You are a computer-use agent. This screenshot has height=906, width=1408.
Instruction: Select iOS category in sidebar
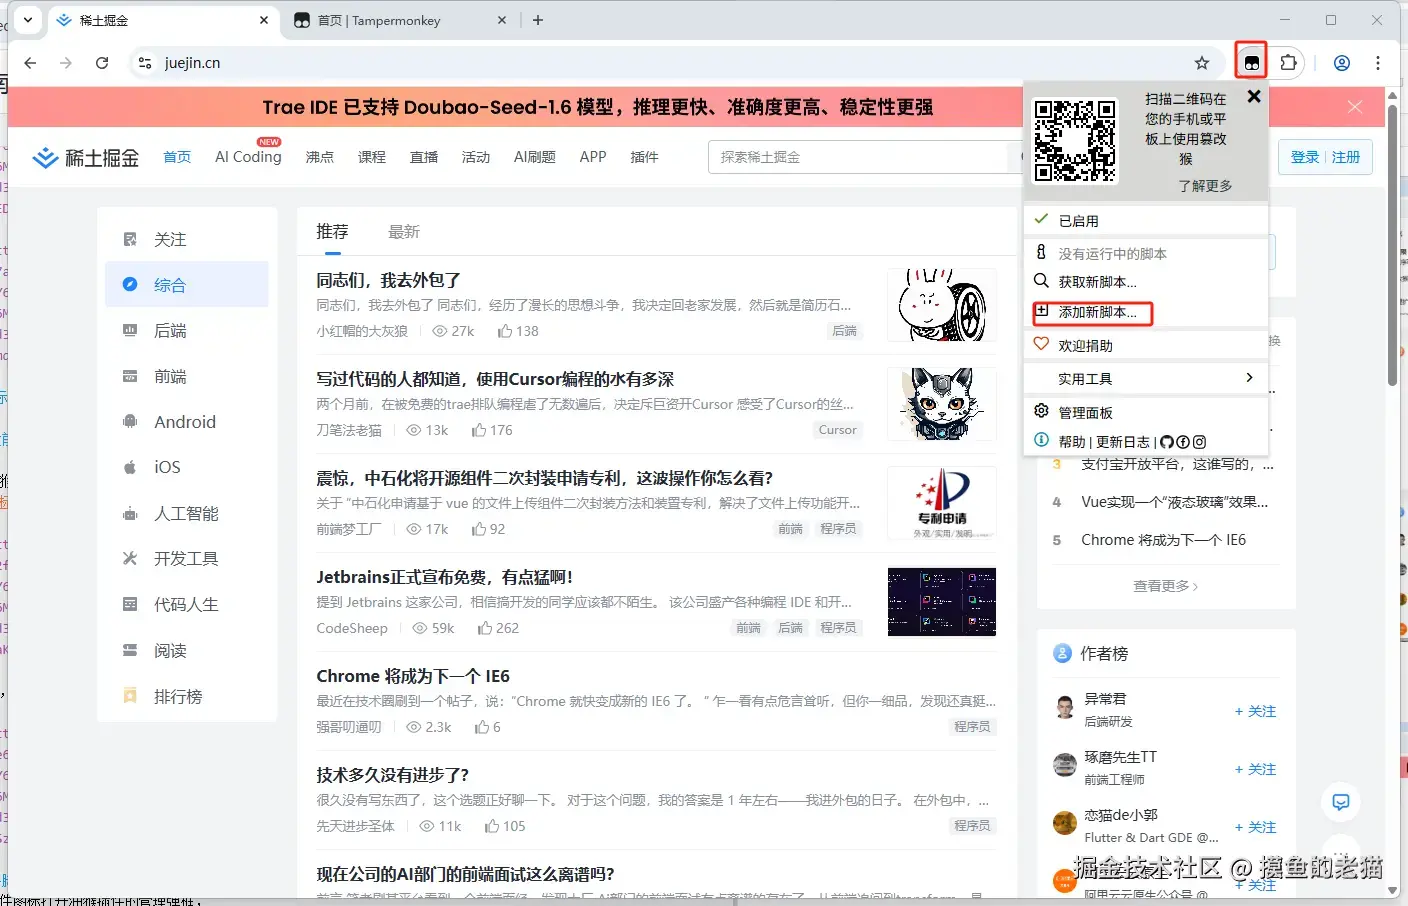(x=187, y=467)
